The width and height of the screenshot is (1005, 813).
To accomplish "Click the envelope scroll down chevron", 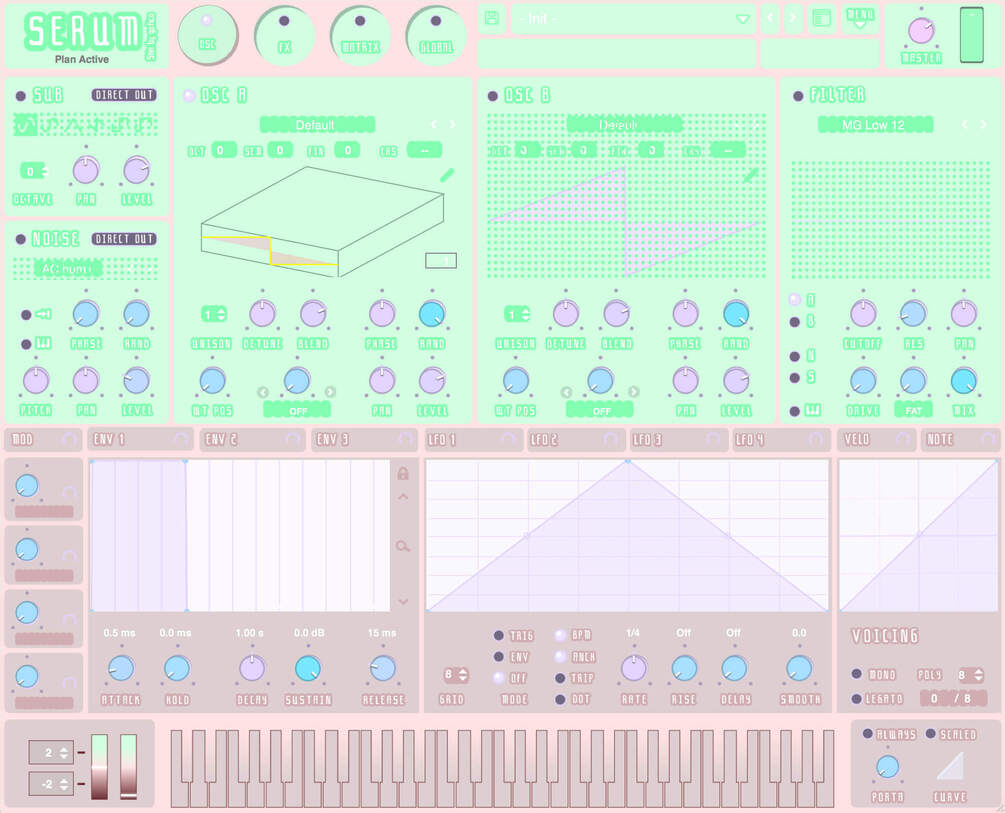I will [403, 601].
